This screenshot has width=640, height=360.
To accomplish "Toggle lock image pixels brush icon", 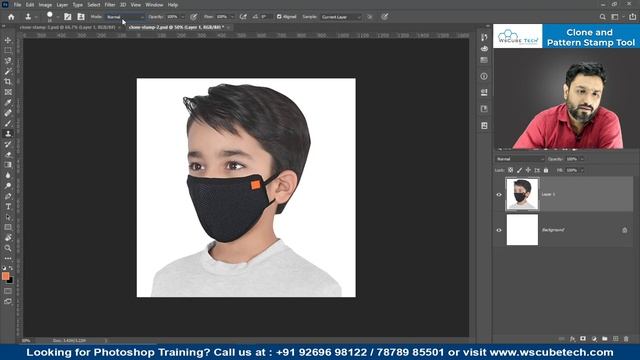I will click(519, 170).
